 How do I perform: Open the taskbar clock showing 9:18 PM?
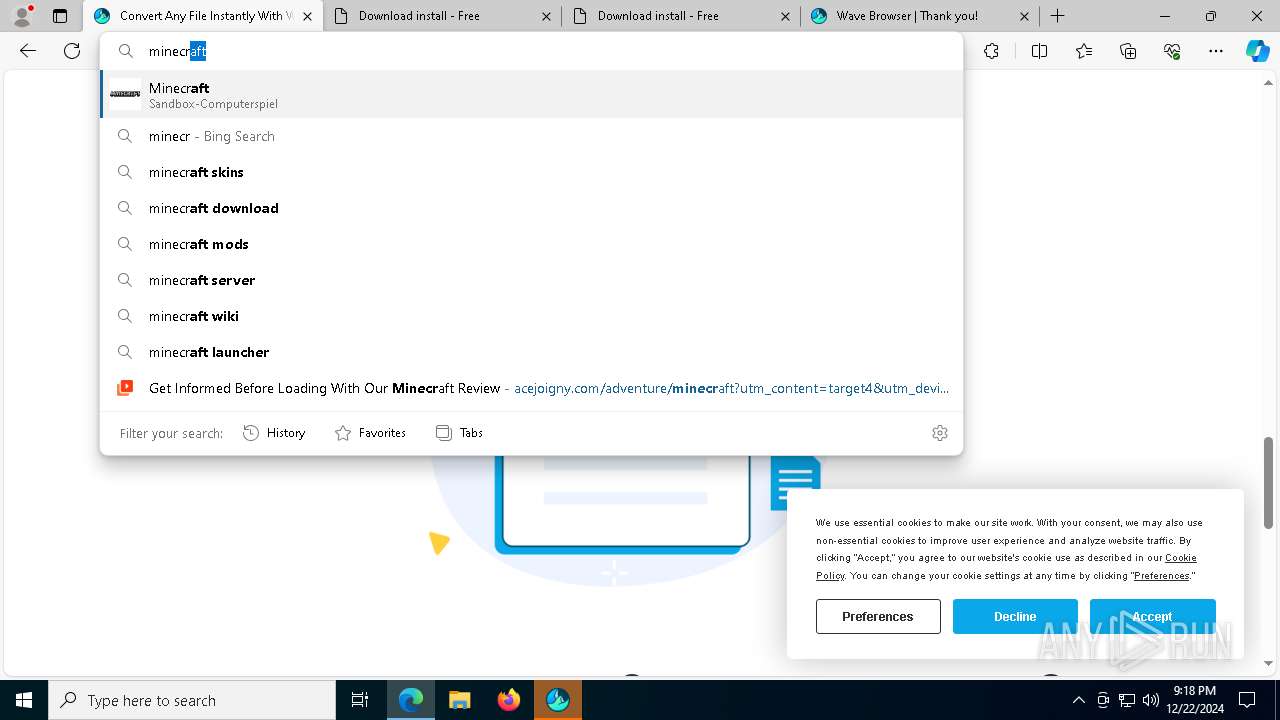click(1194, 700)
